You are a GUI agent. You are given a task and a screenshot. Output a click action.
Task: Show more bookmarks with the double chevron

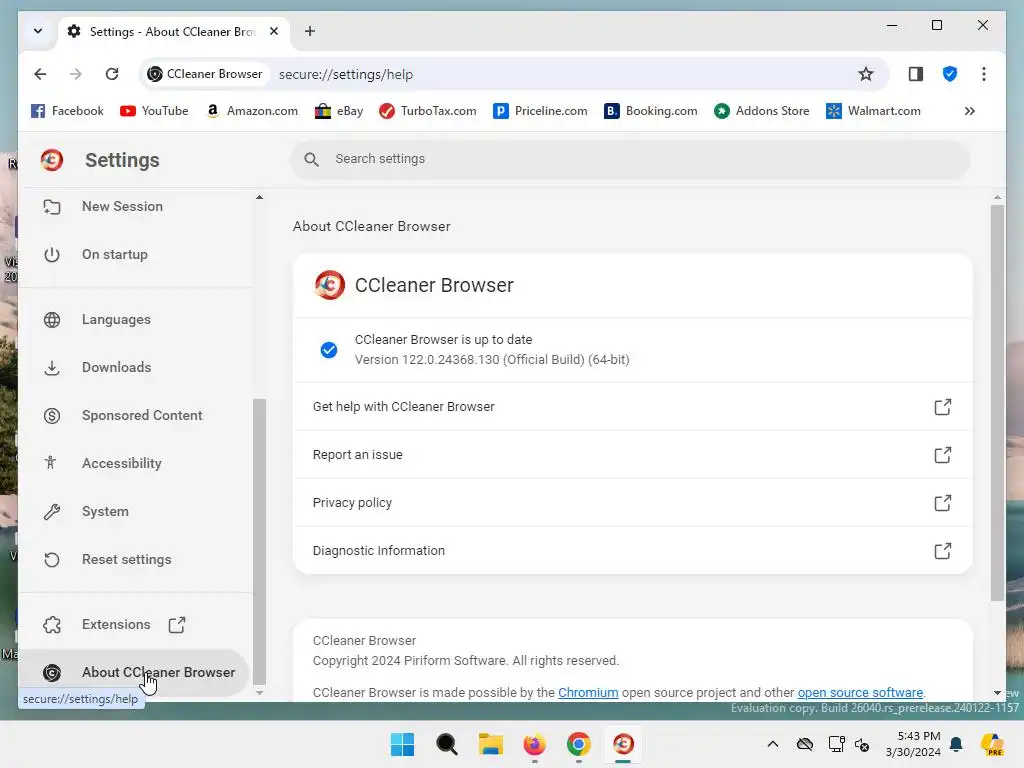click(x=970, y=111)
